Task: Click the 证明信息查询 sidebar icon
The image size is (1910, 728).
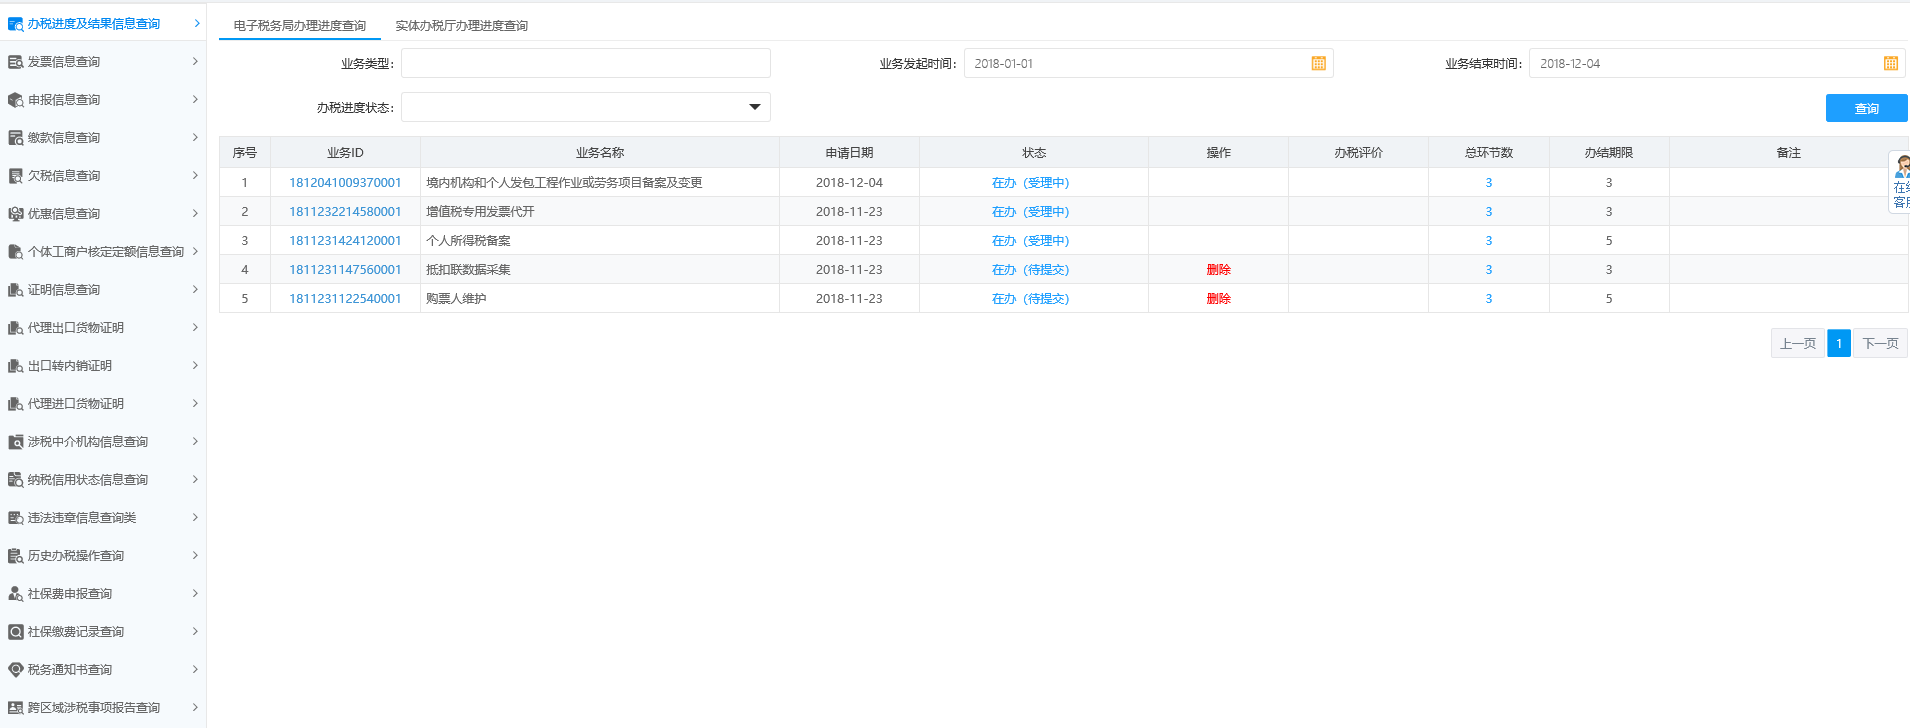Action: (x=15, y=290)
